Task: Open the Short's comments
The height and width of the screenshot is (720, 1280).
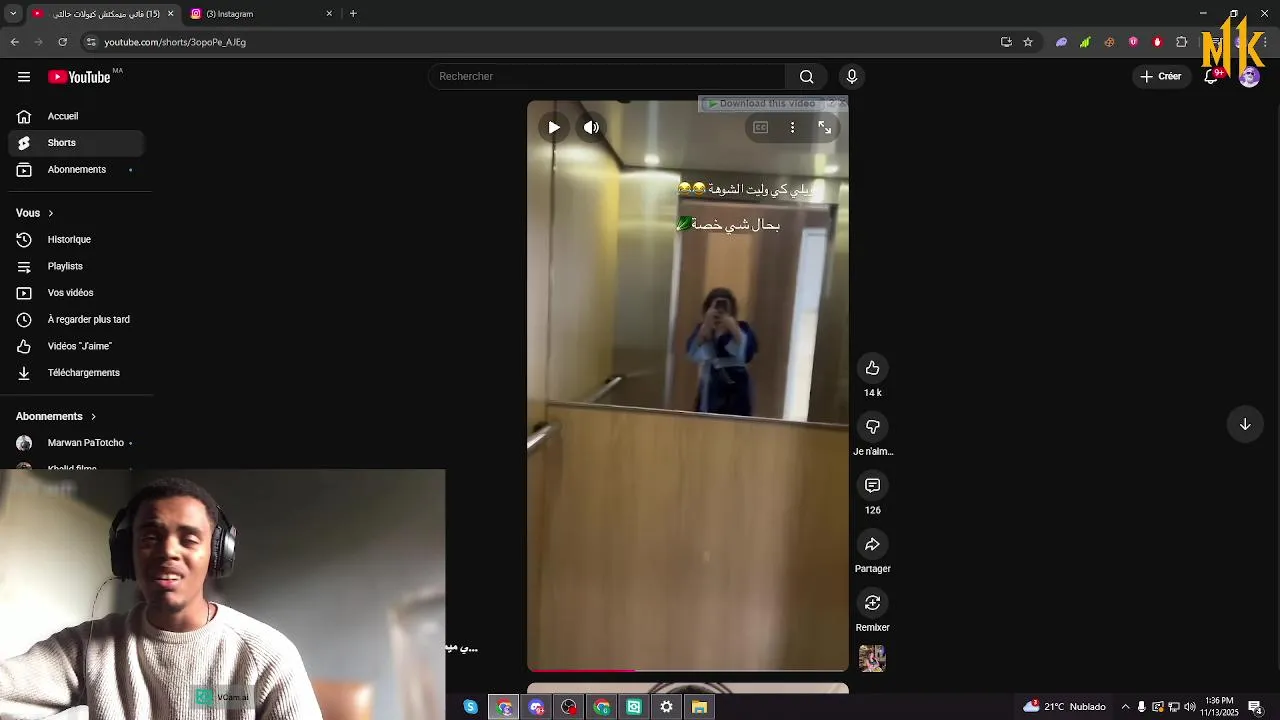Action: coord(872,485)
